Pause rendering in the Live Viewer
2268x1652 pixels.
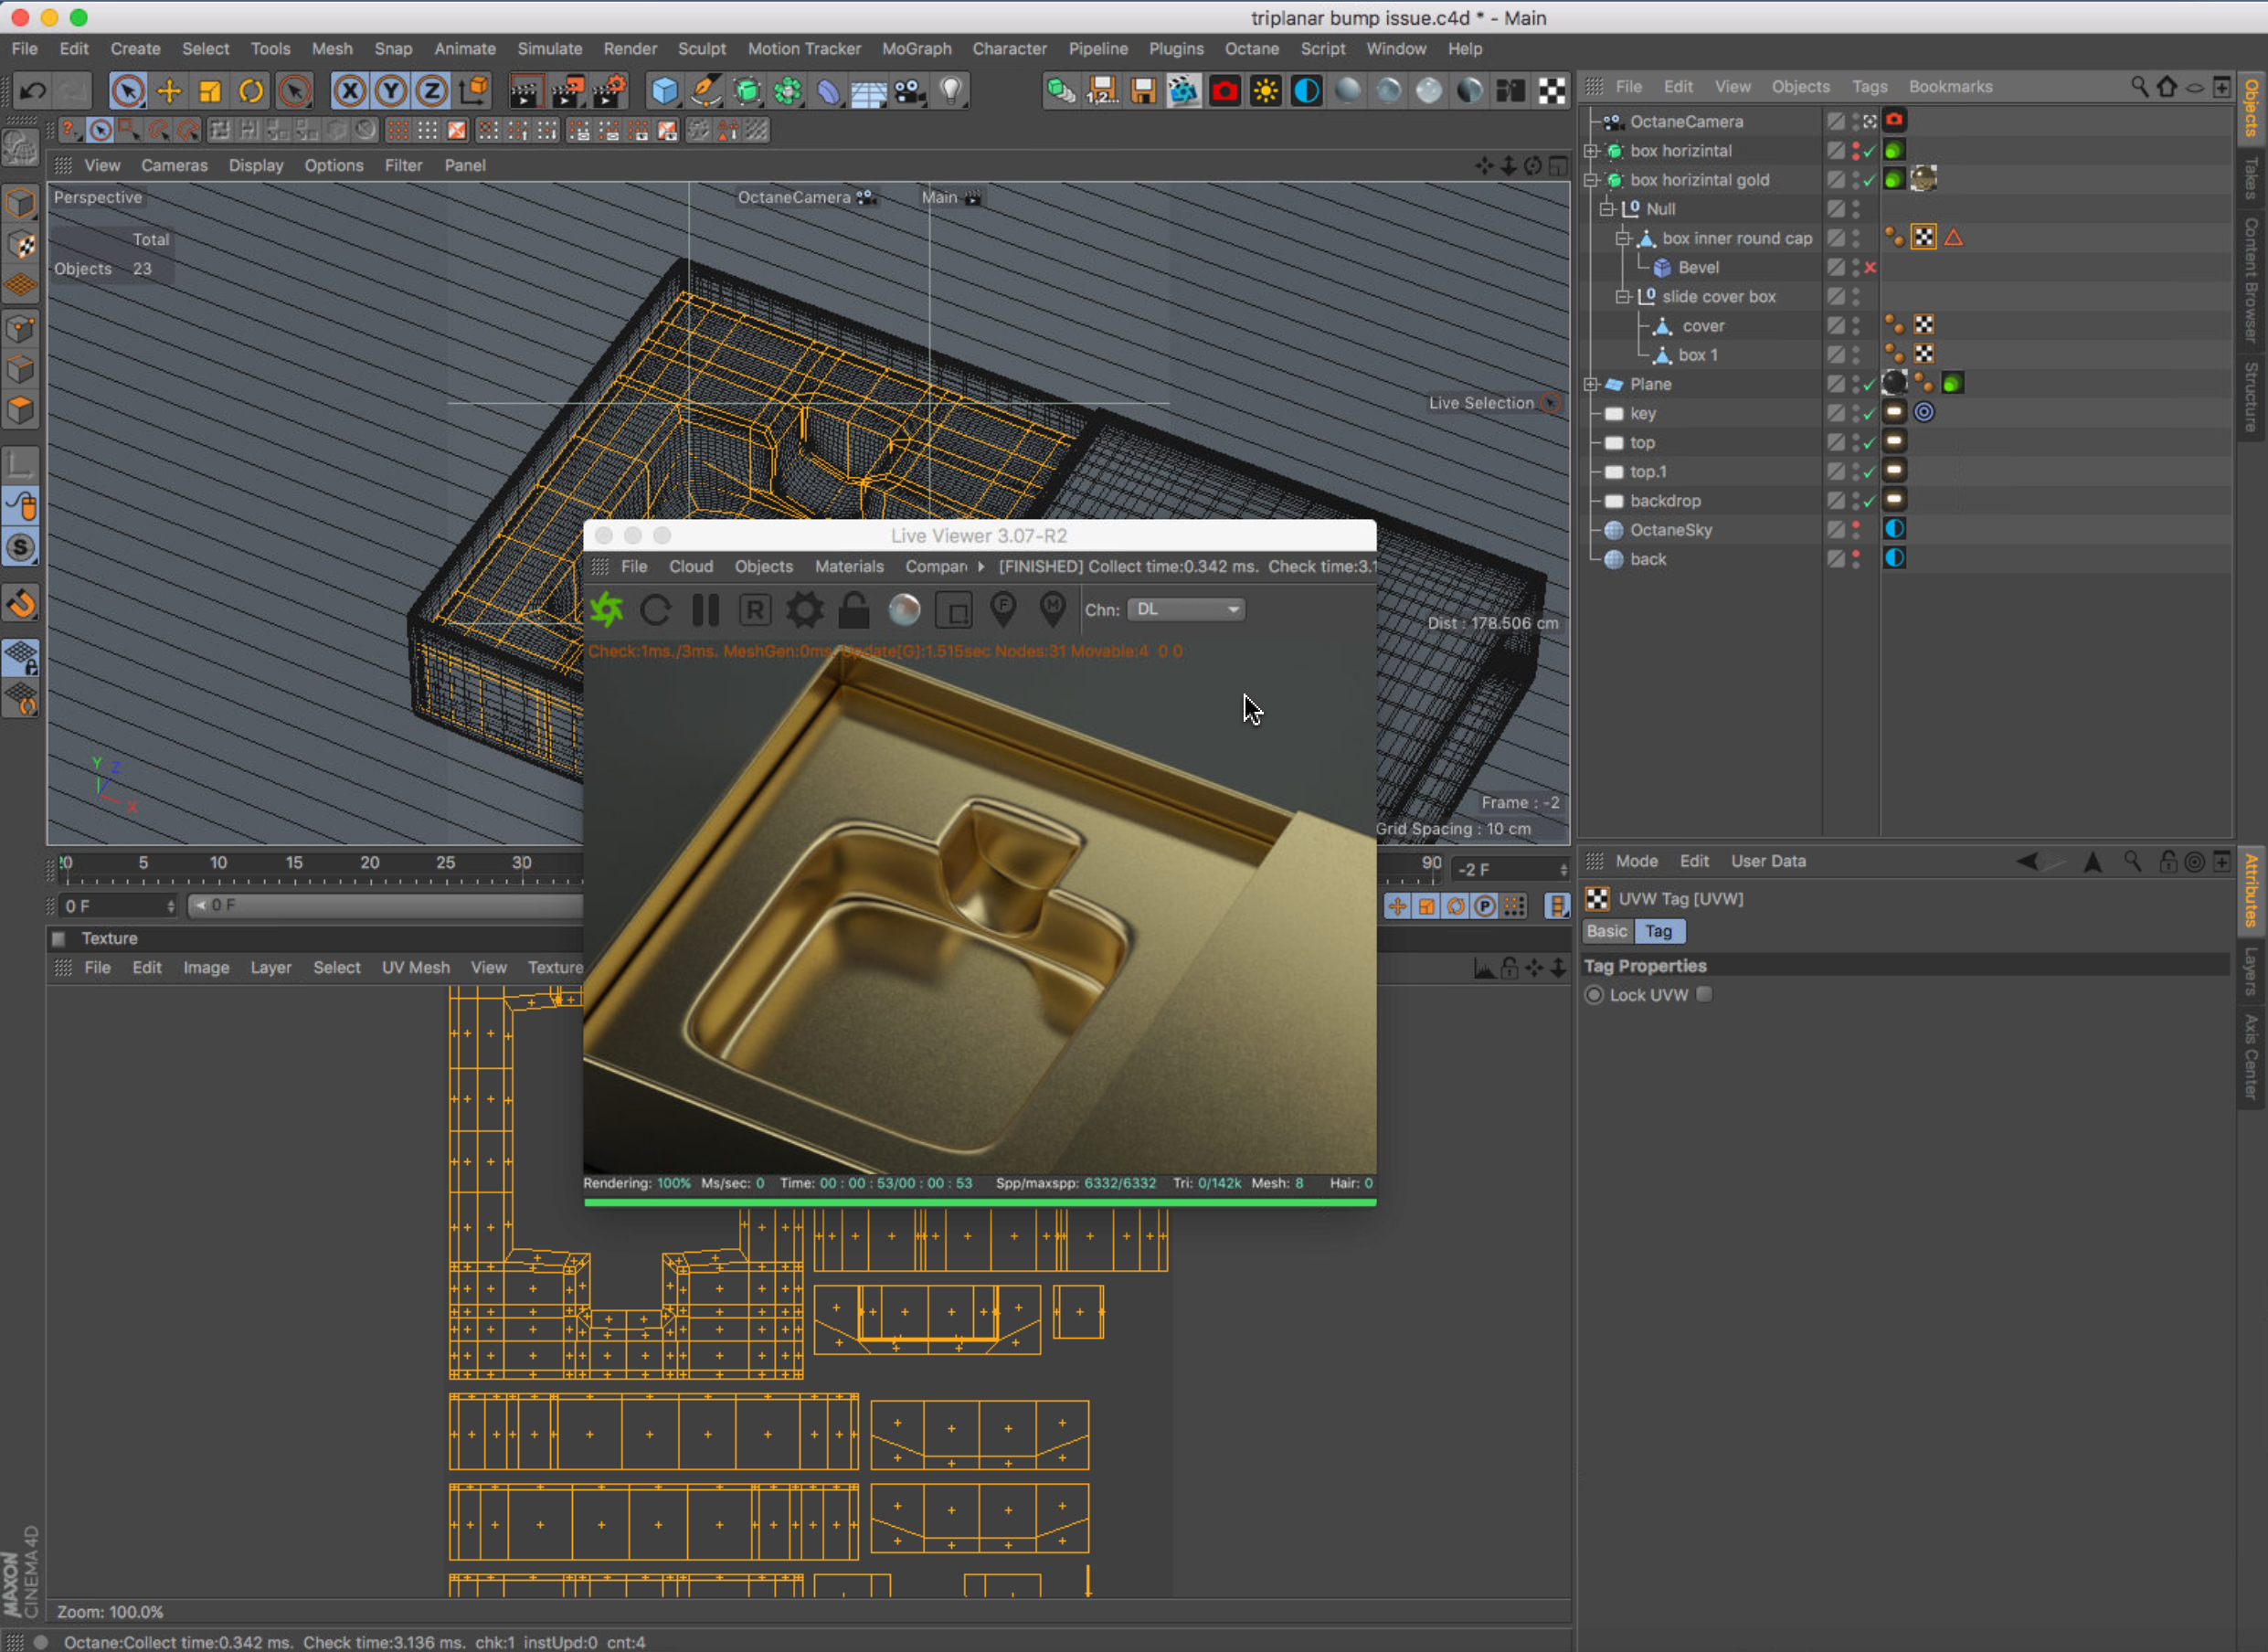click(706, 610)
